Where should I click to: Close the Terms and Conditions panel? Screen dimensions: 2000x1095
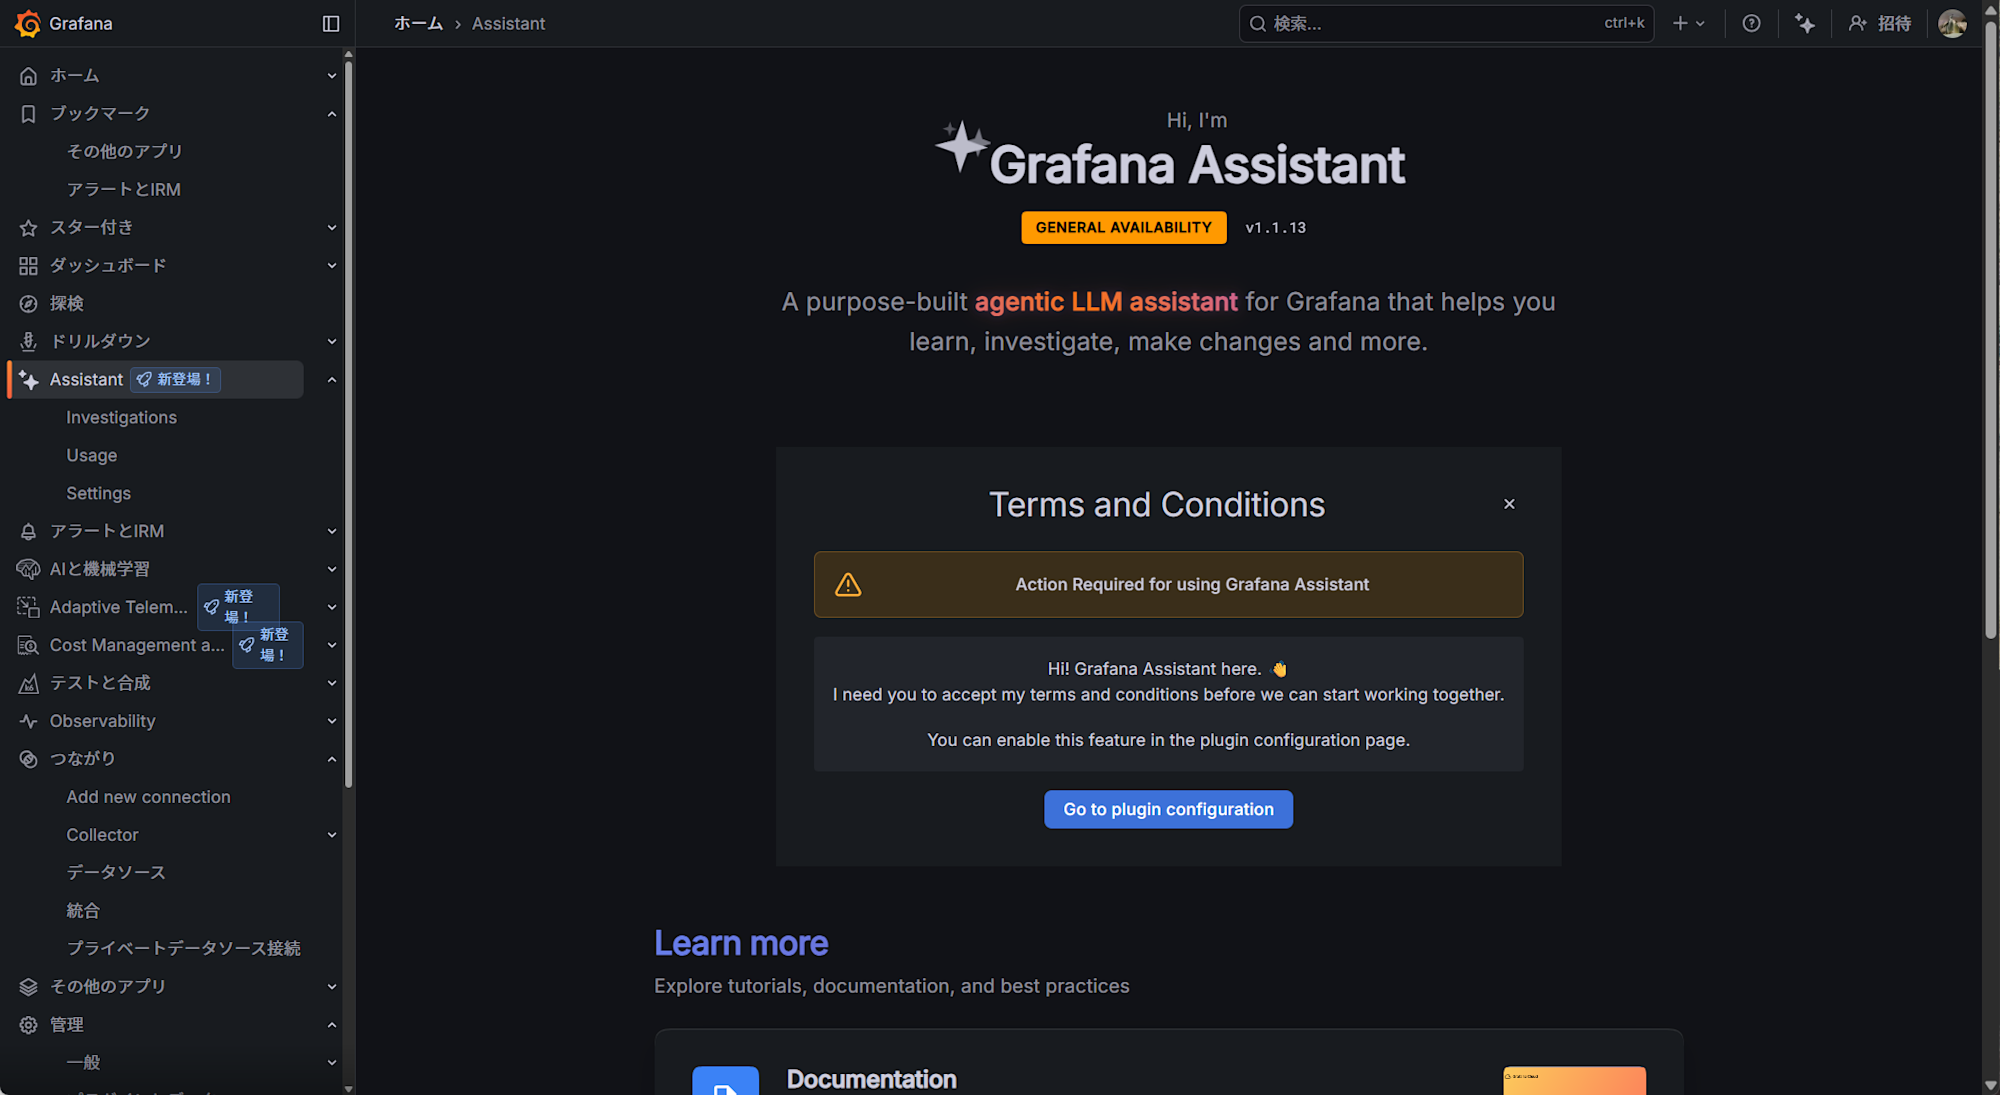pyautogui.click(x=1509, y=504)
